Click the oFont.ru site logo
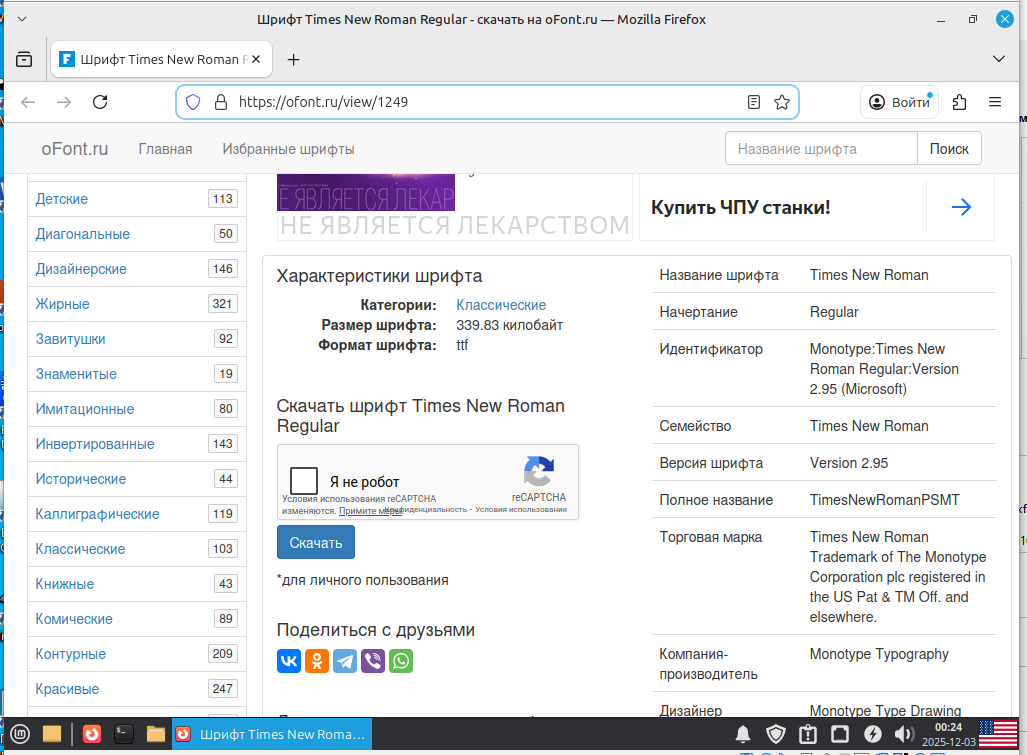This screenshot has width=1027, height=755. coord(75,149)
